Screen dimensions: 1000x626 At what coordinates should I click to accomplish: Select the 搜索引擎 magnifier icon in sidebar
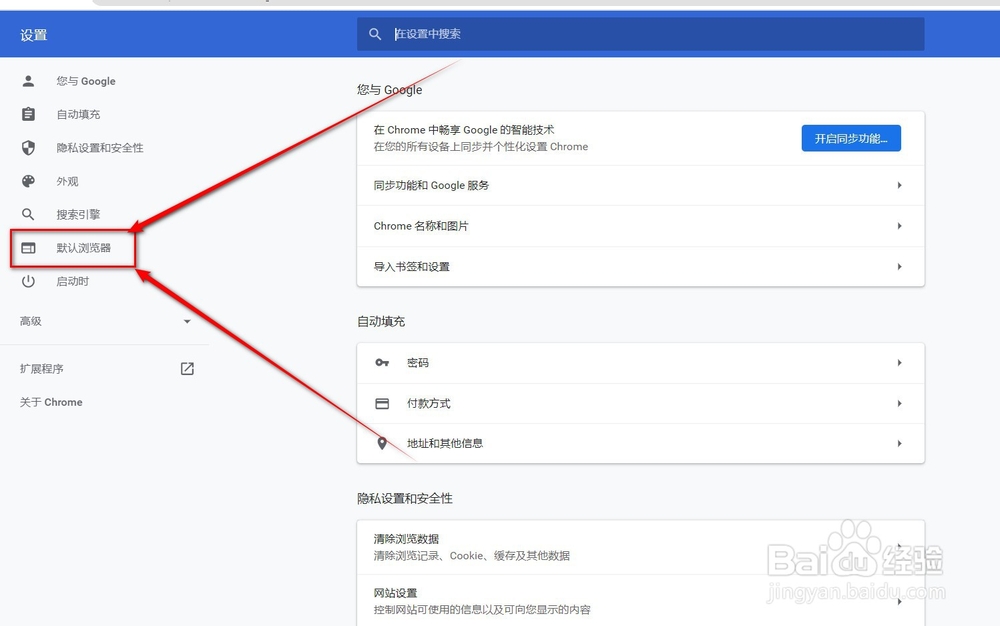pyautogui.click(x=28, y=214)
